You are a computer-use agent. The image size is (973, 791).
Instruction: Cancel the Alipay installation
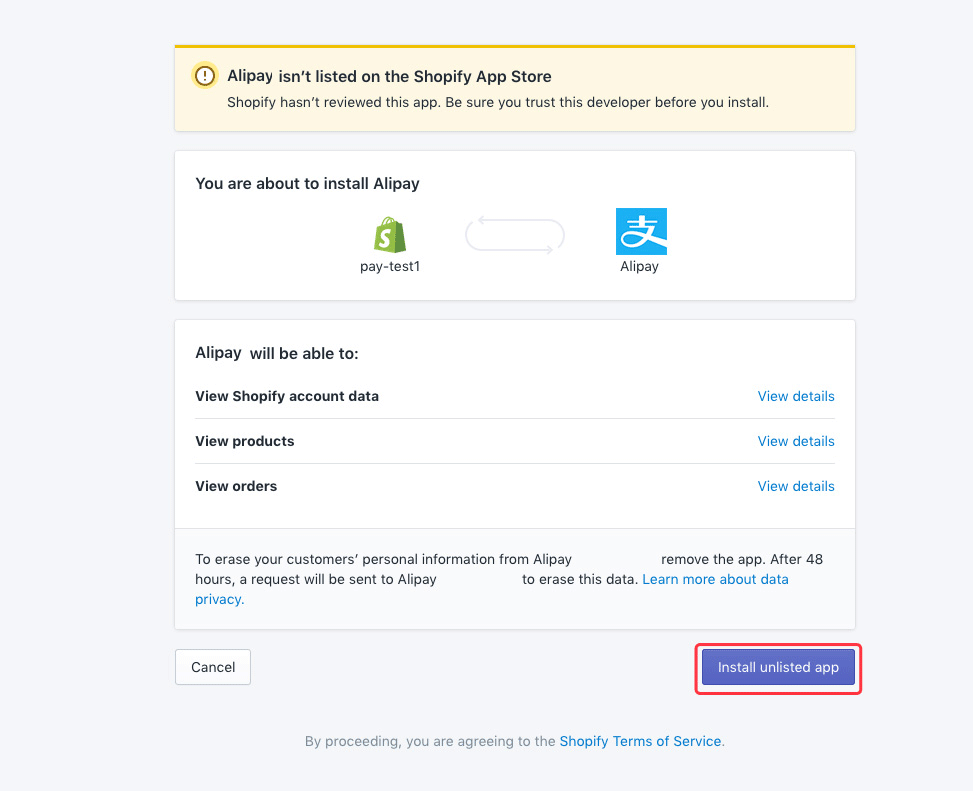212,667
